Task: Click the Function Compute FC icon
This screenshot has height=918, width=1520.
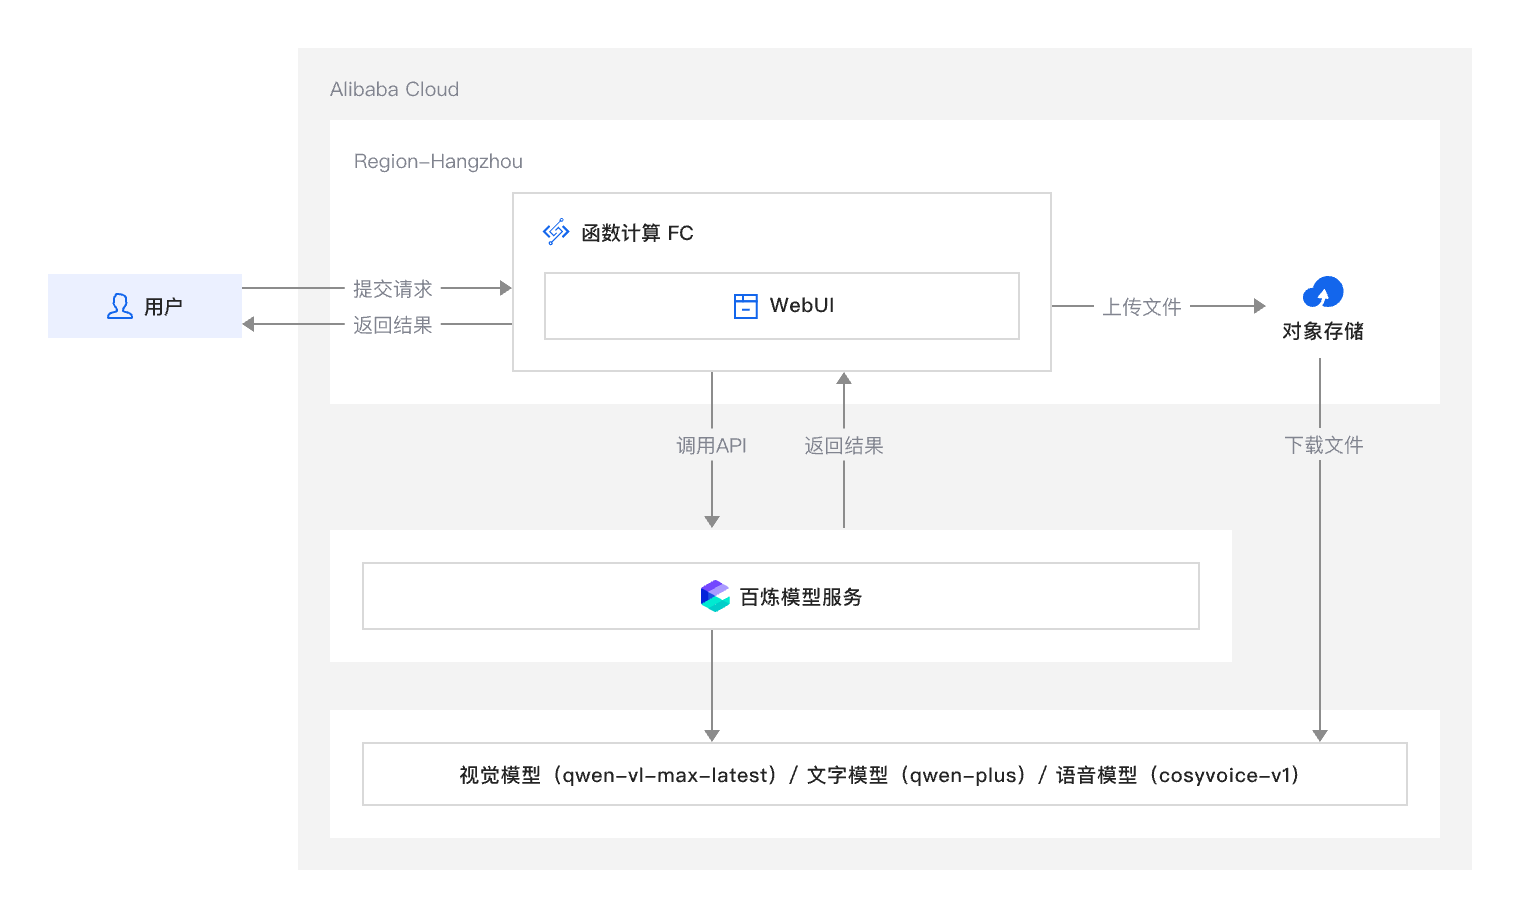Action: click(556, 232)
